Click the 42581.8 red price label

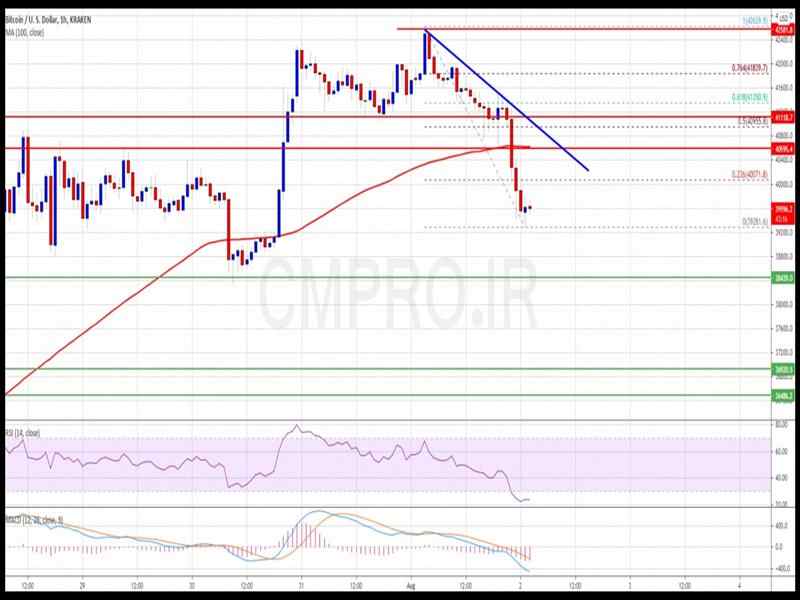783,30
